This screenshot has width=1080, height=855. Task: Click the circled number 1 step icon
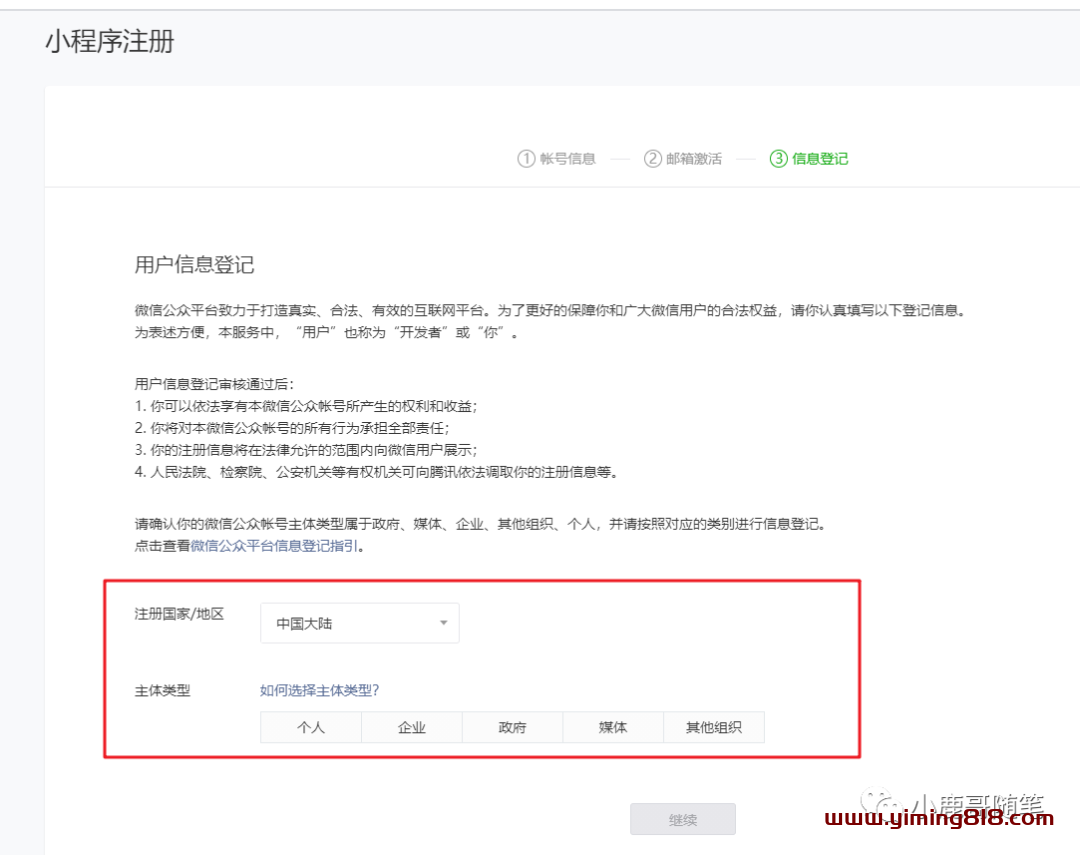[526, 158]
